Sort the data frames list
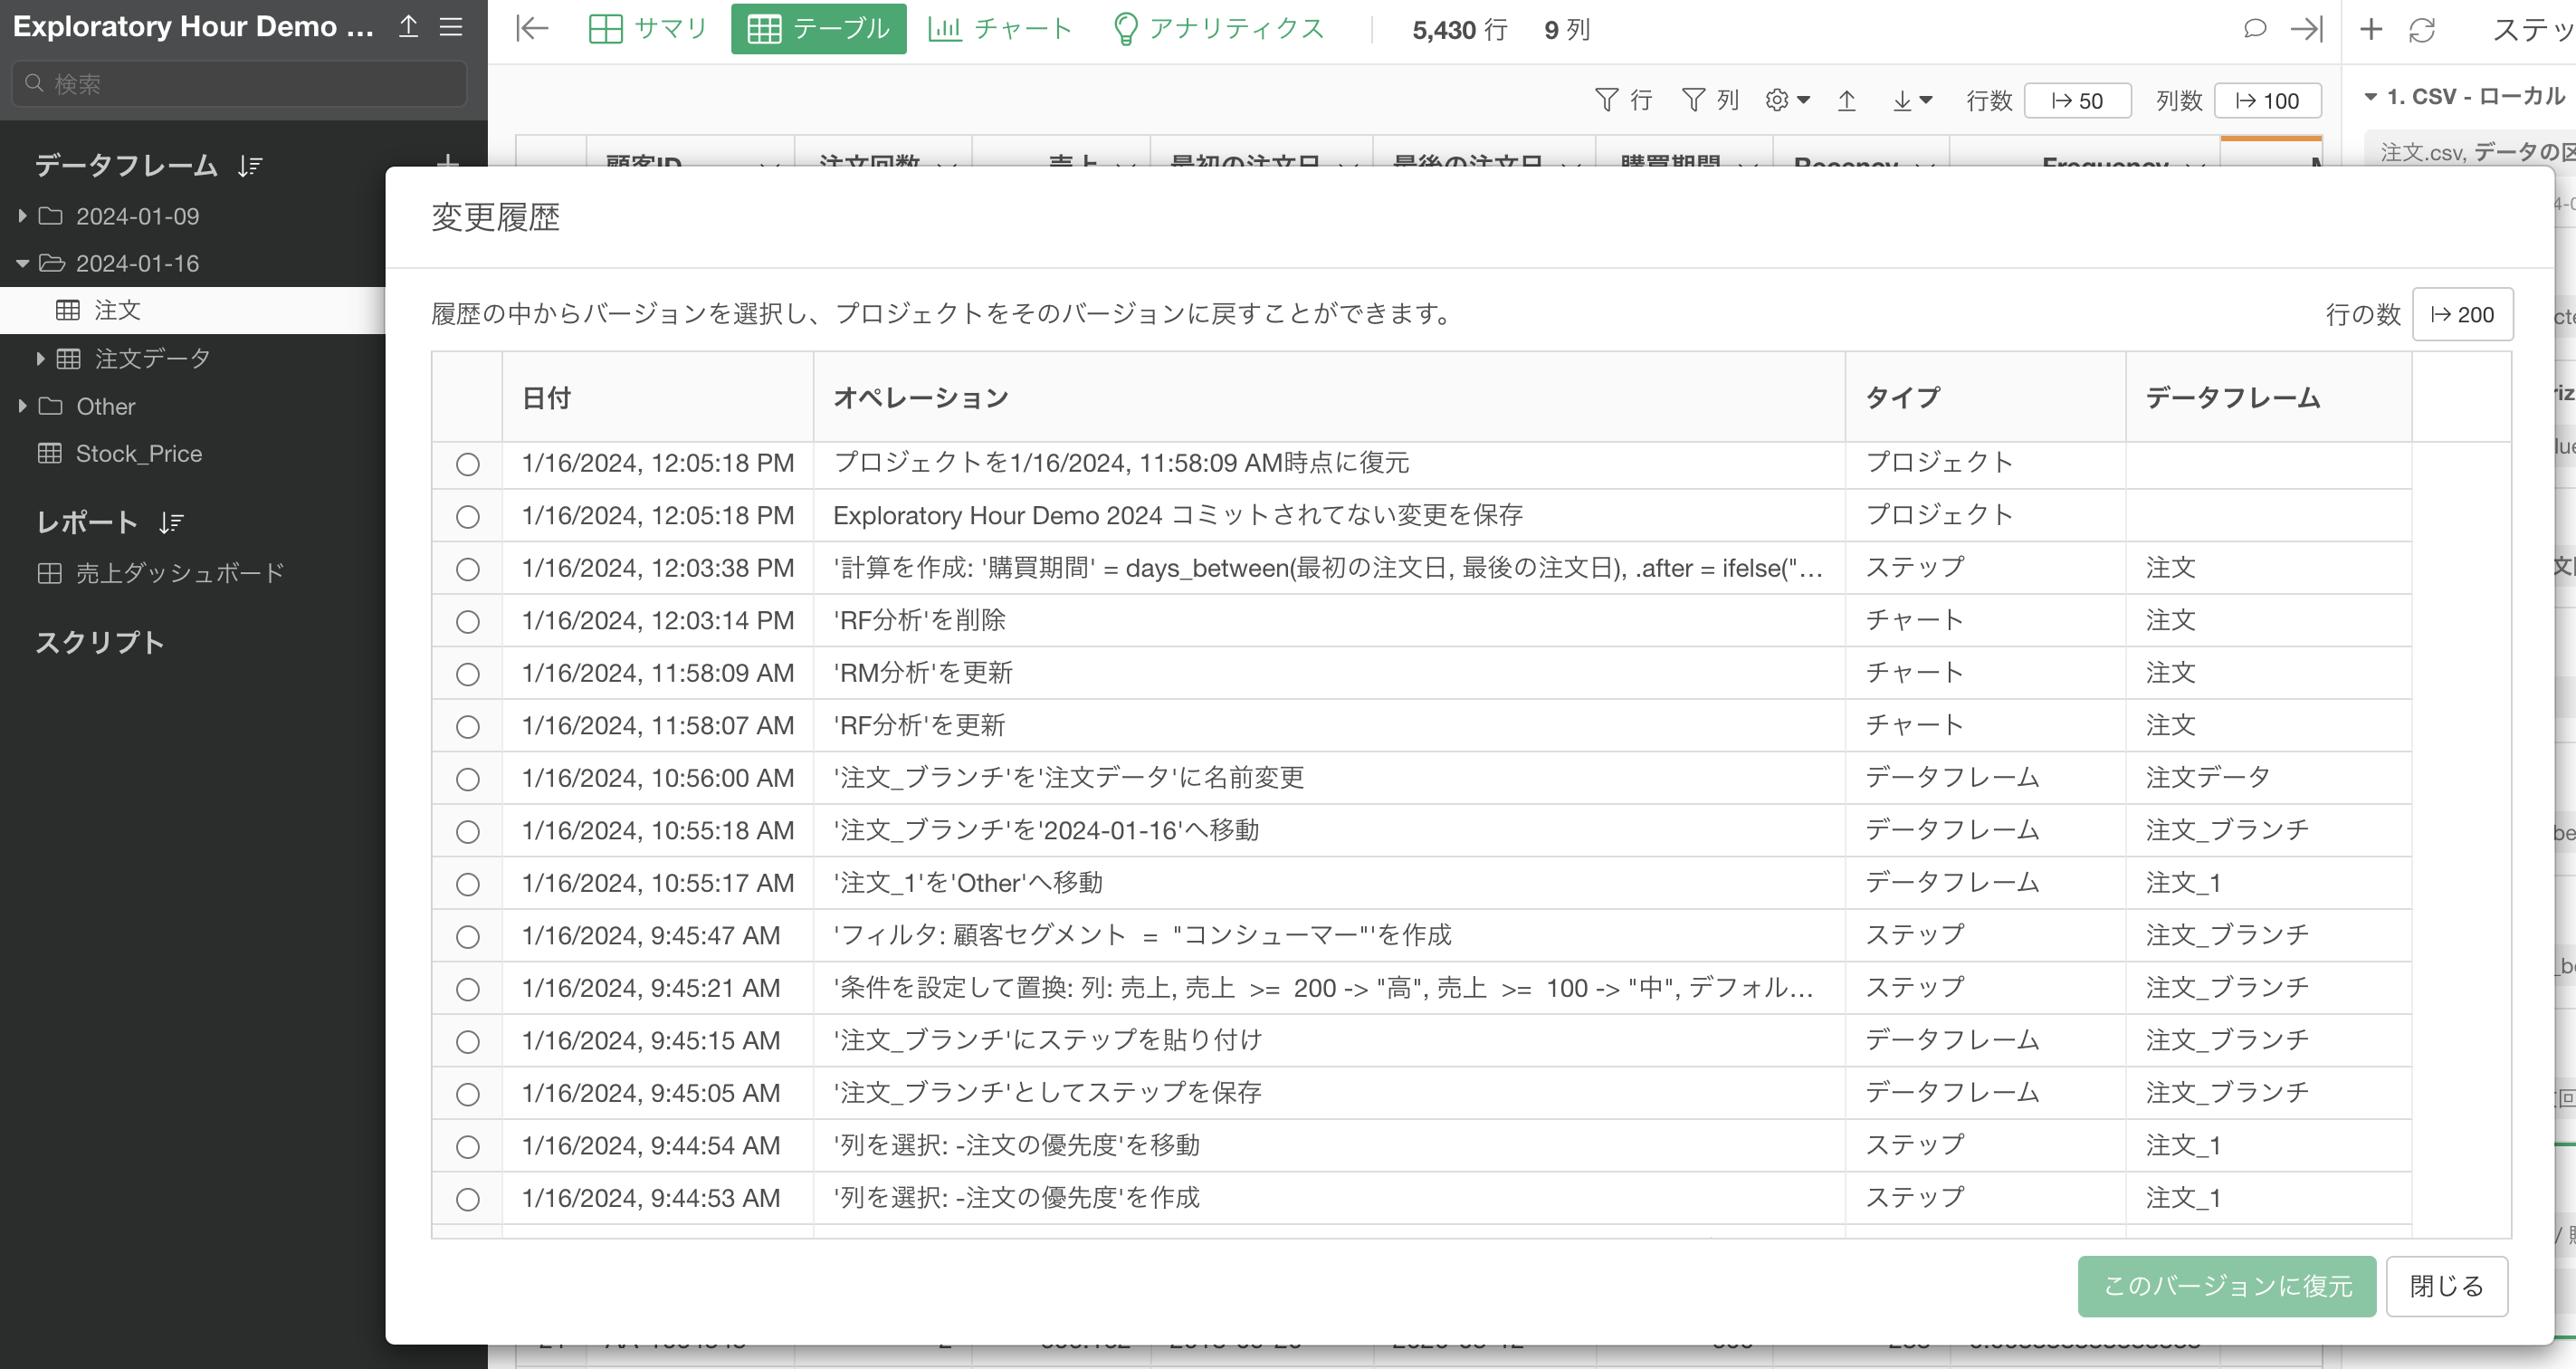 coord(250,166)
